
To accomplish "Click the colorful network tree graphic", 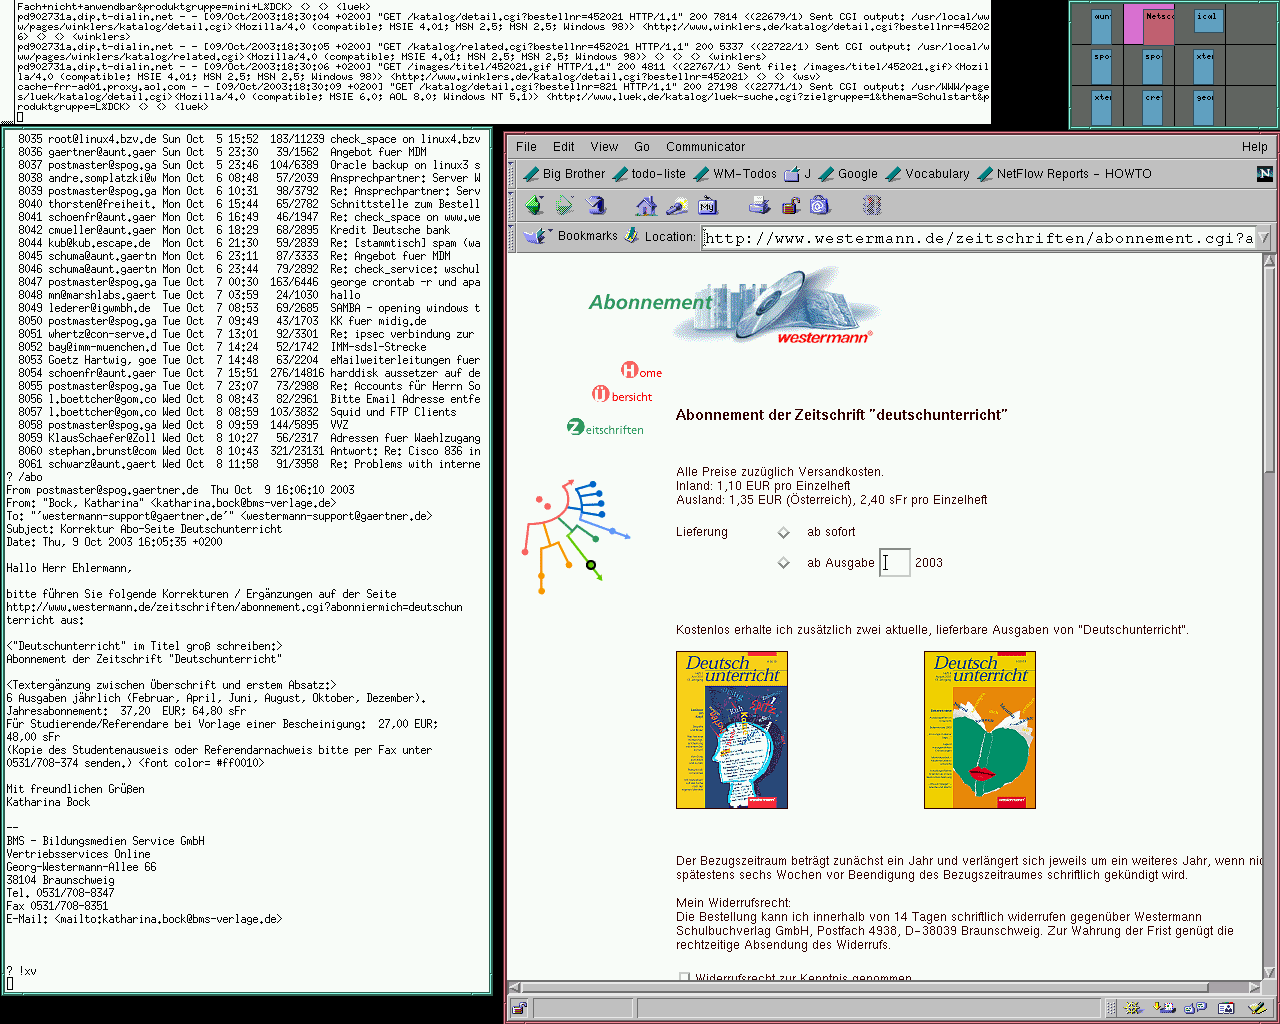I will pos(577,537).
